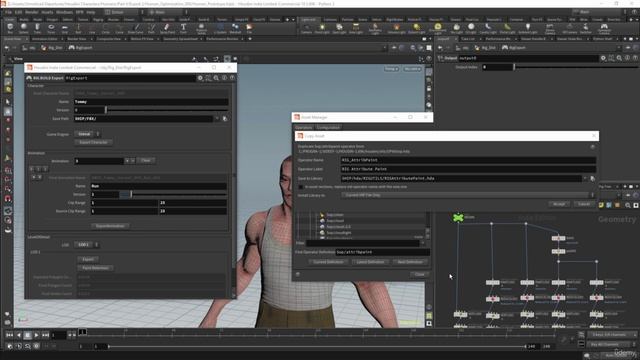The height and width of the screenshot is (360, 640).
Task: Select the Tube shelf tool
Action: 37,28
